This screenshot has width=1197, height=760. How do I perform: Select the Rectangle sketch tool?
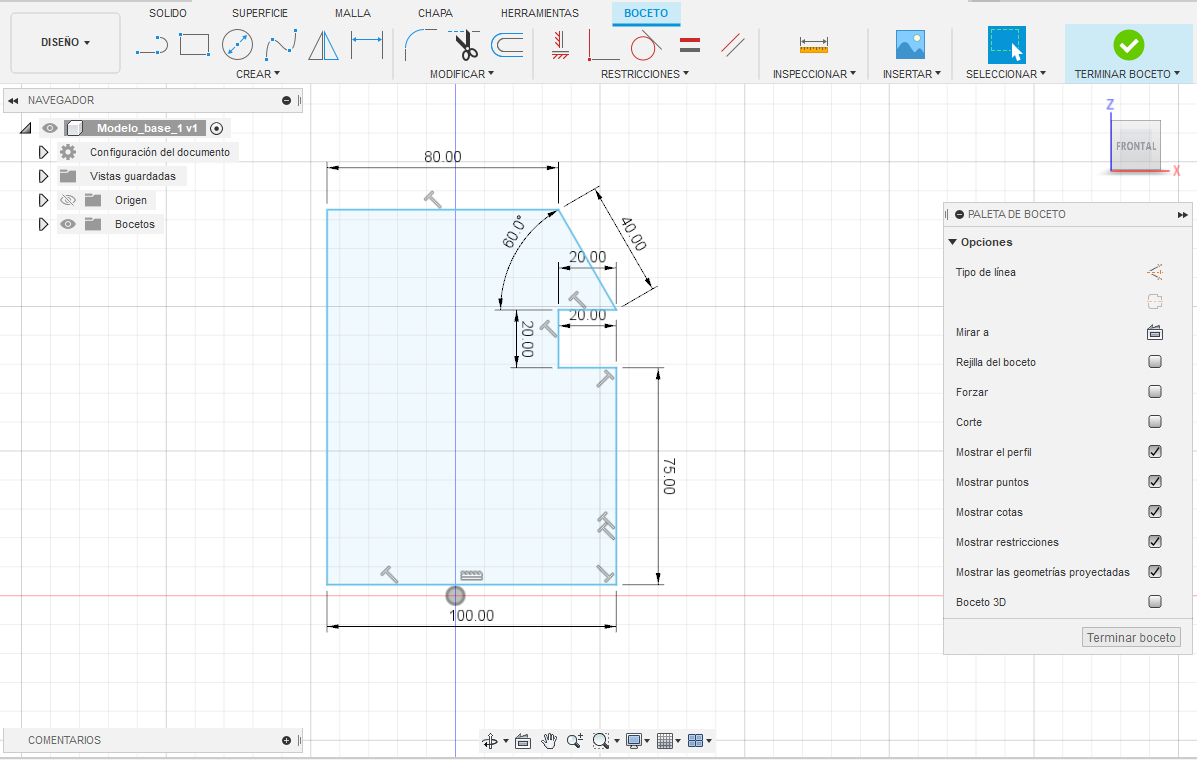point(195,45)
